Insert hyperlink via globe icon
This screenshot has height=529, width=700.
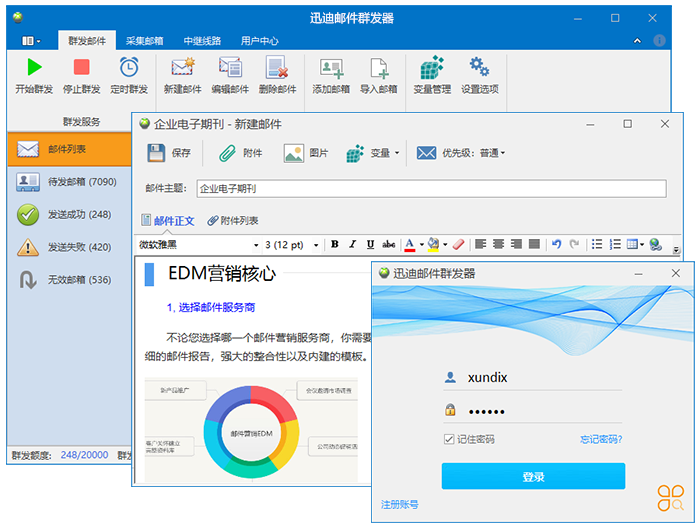pos(655,244)
